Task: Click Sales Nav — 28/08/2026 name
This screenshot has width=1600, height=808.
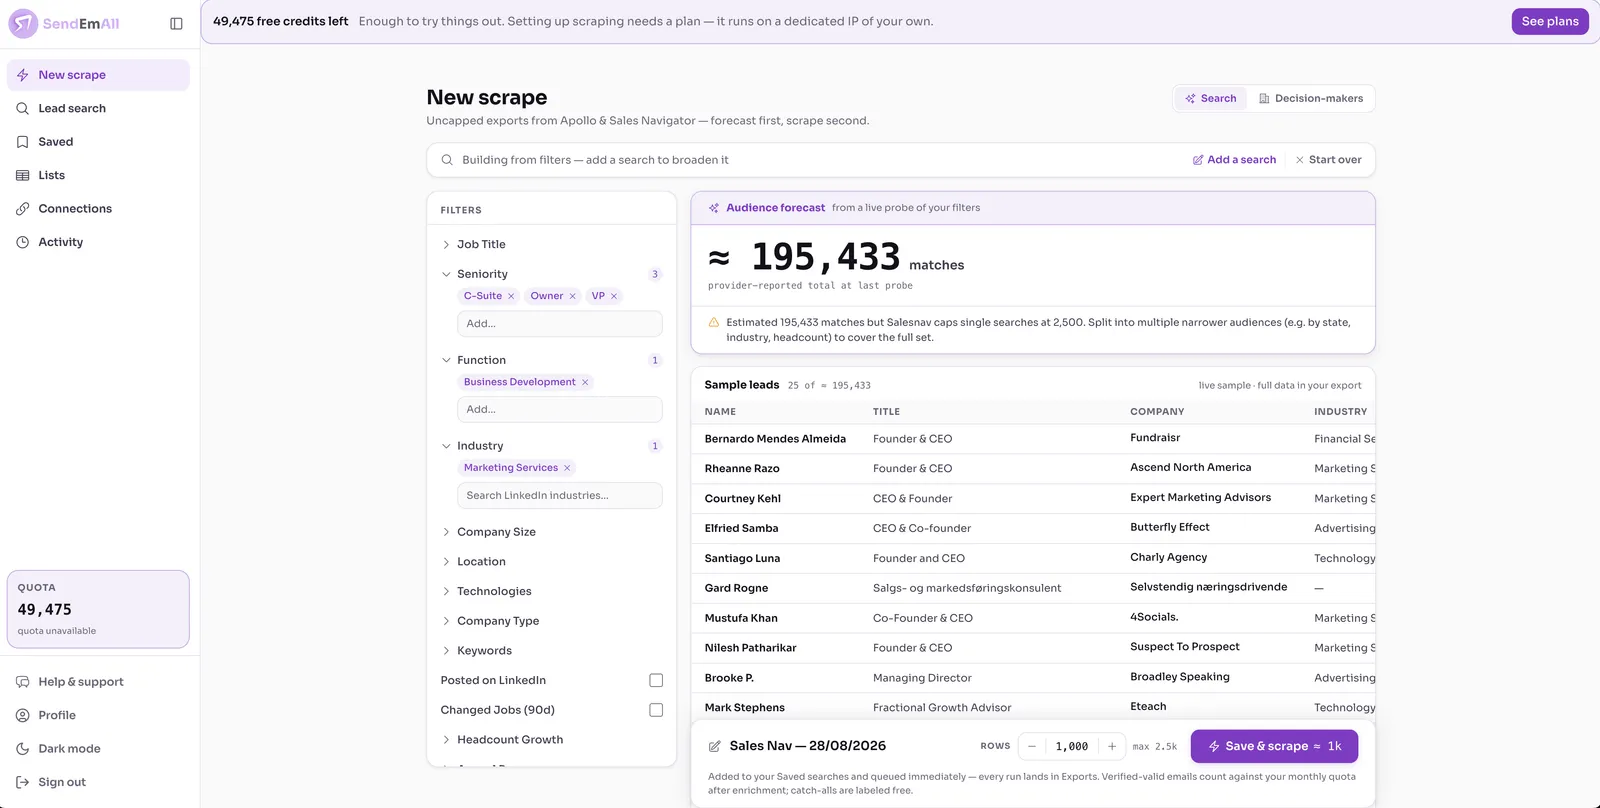Action: coord(808,746)
